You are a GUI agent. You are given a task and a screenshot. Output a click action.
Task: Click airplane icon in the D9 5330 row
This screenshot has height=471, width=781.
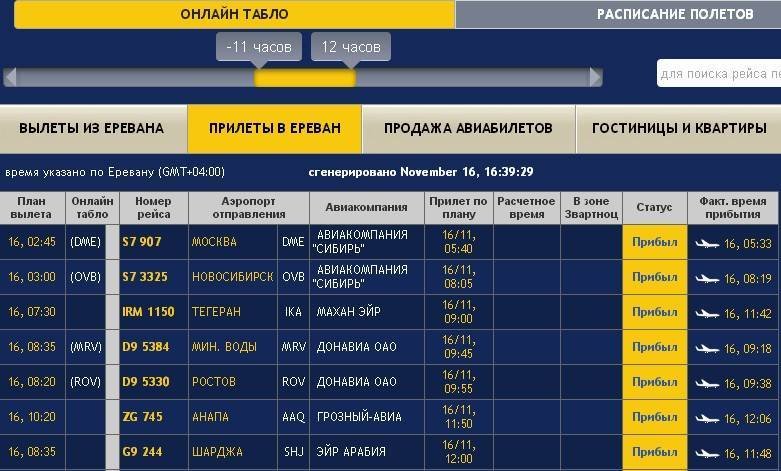click(x=707, y=383)
